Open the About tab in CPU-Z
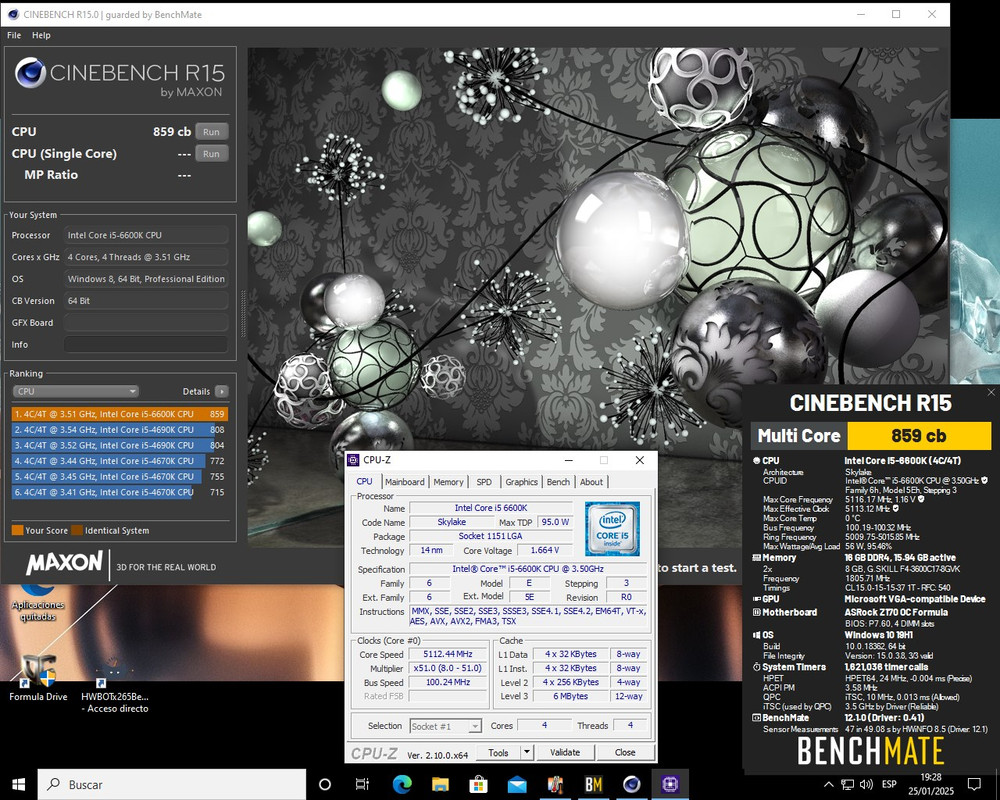The width and height of the screenshot is (1000, 800). click(x=591, y=482)
